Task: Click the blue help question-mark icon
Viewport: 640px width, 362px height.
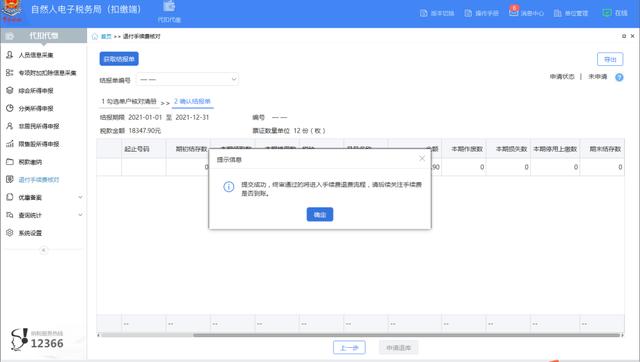Action: (x=619, y=77)
